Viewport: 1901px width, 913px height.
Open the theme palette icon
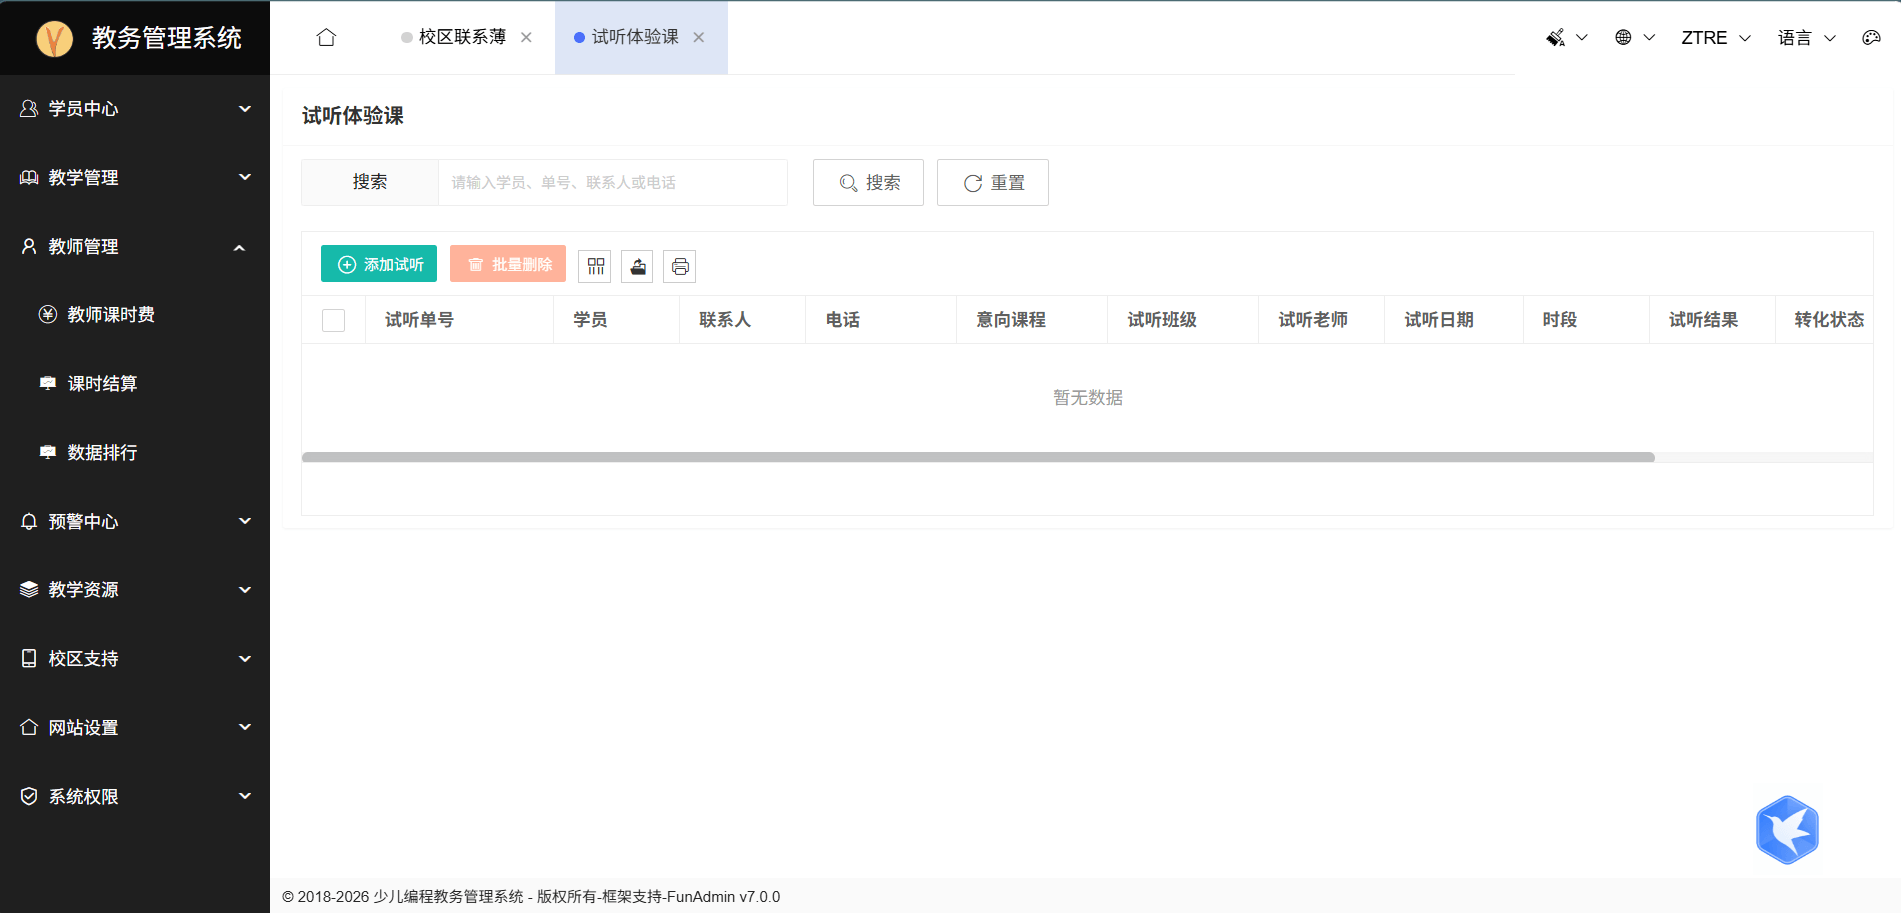[1871, 38]
